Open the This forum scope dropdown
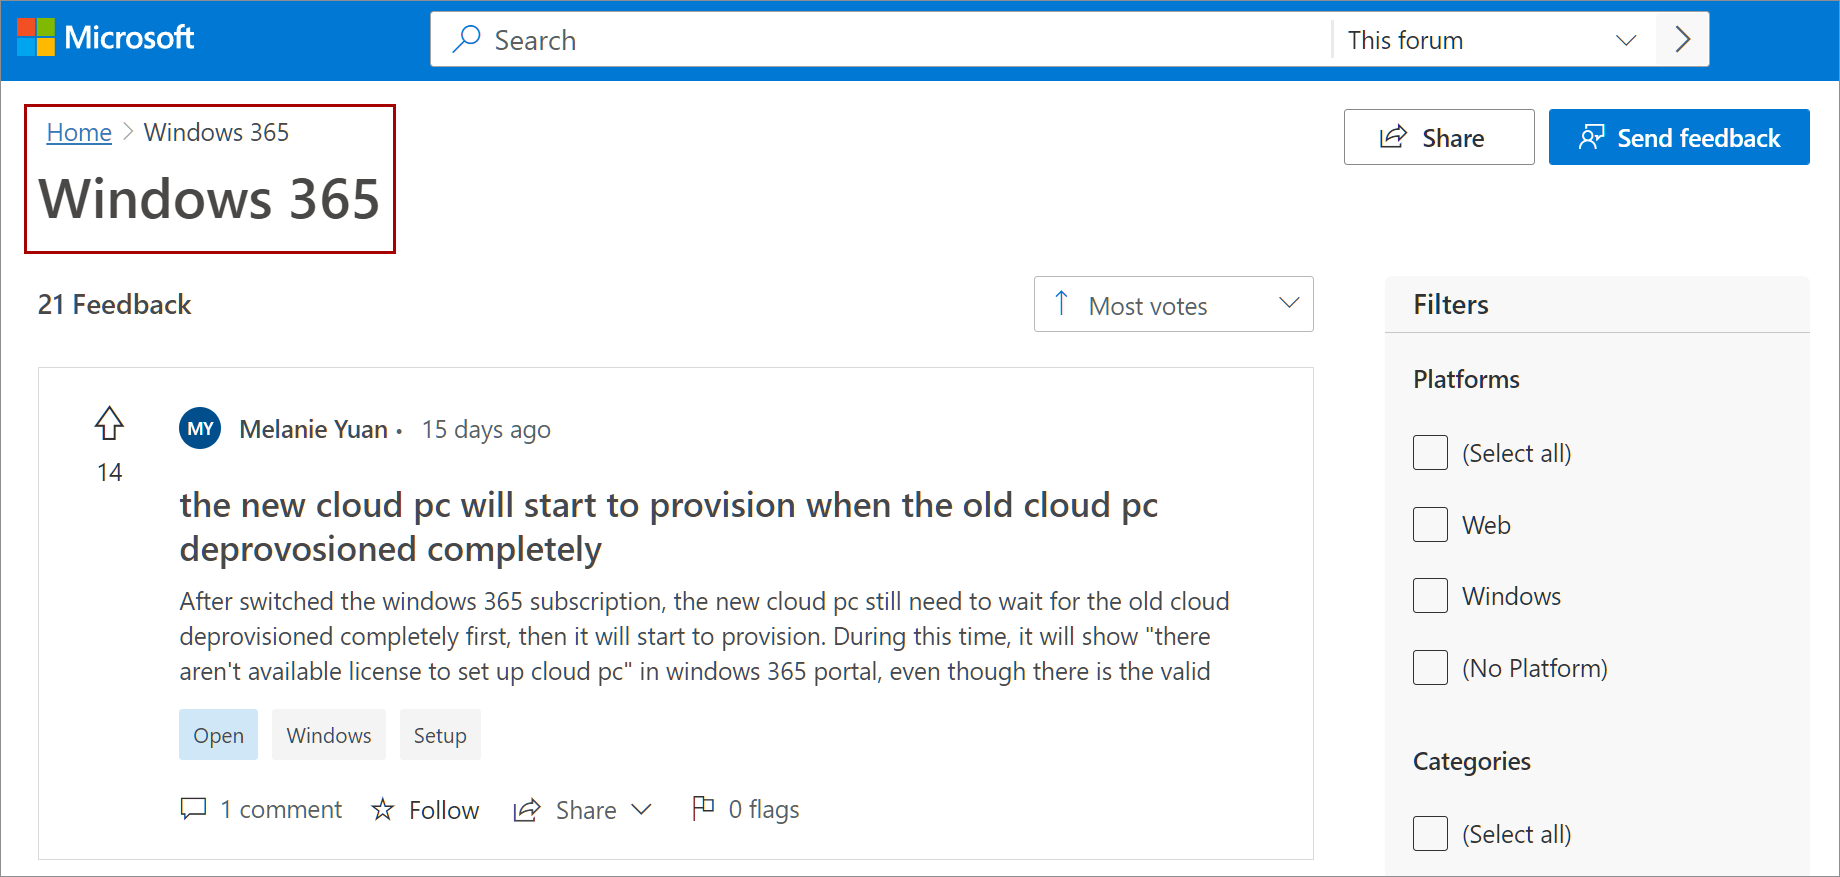This screenshot has height=877, width=1840. 1494,40
